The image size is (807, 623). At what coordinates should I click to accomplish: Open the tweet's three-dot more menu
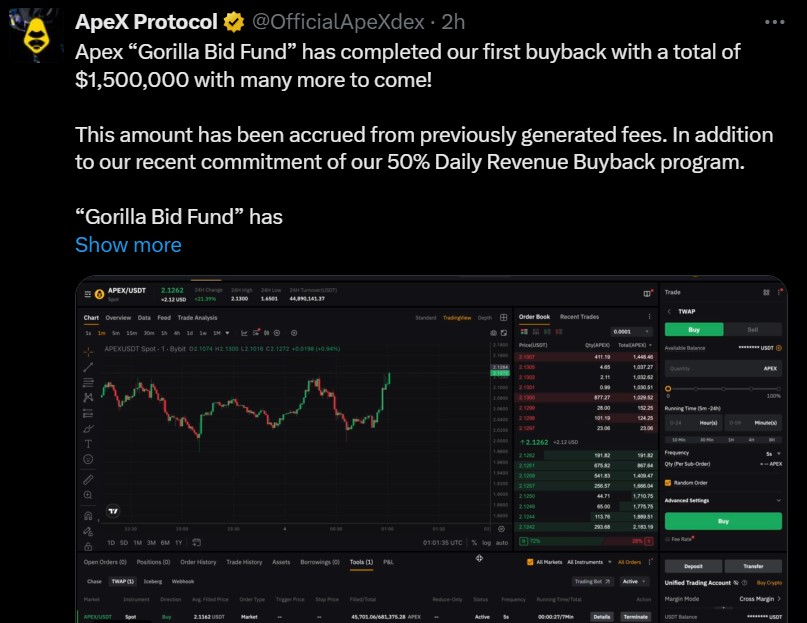click(776, 22)
